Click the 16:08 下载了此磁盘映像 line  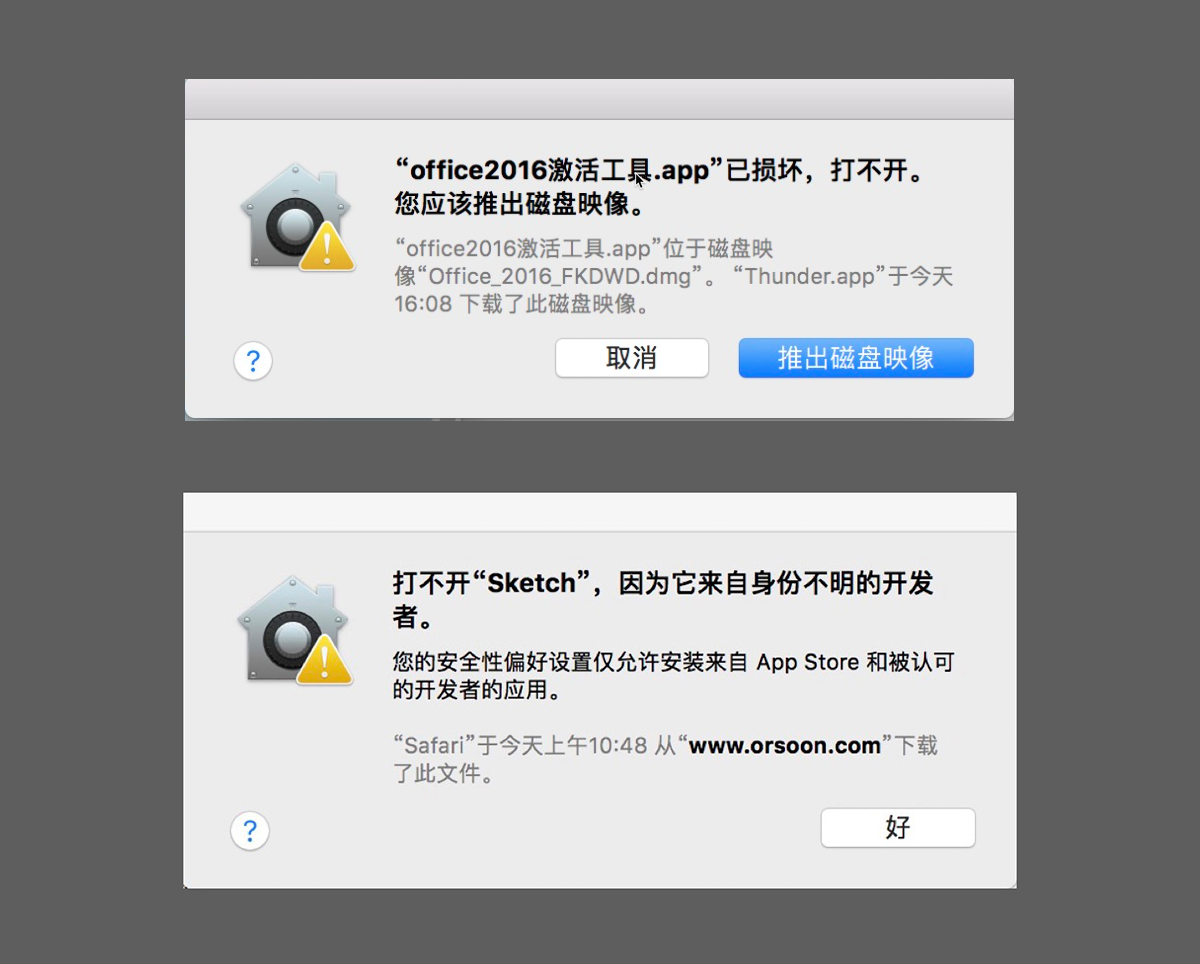click(x=523, y=304)
